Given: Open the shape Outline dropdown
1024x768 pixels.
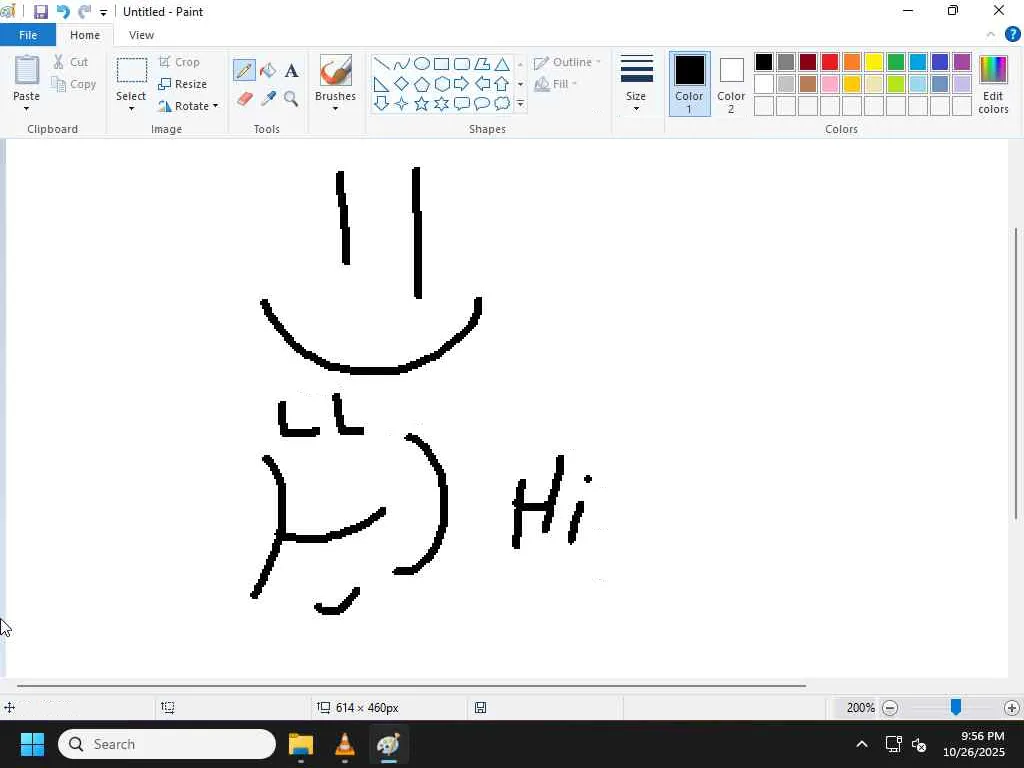Looking at the screenshot, I should [567, 62].
